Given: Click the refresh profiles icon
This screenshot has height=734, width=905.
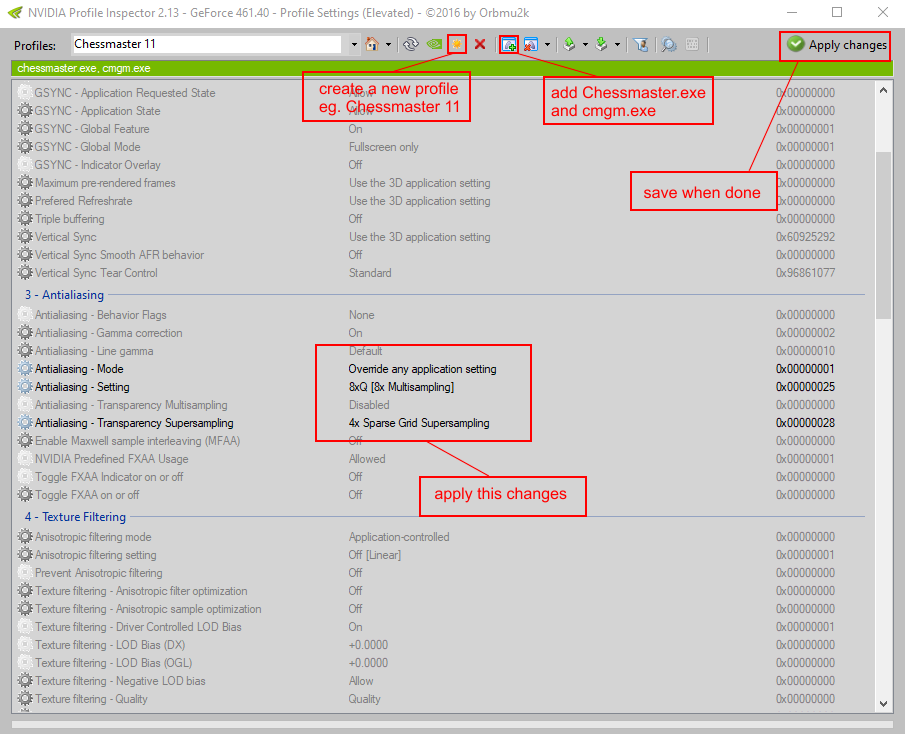Looking at the screenshot, I should [411, 44].
